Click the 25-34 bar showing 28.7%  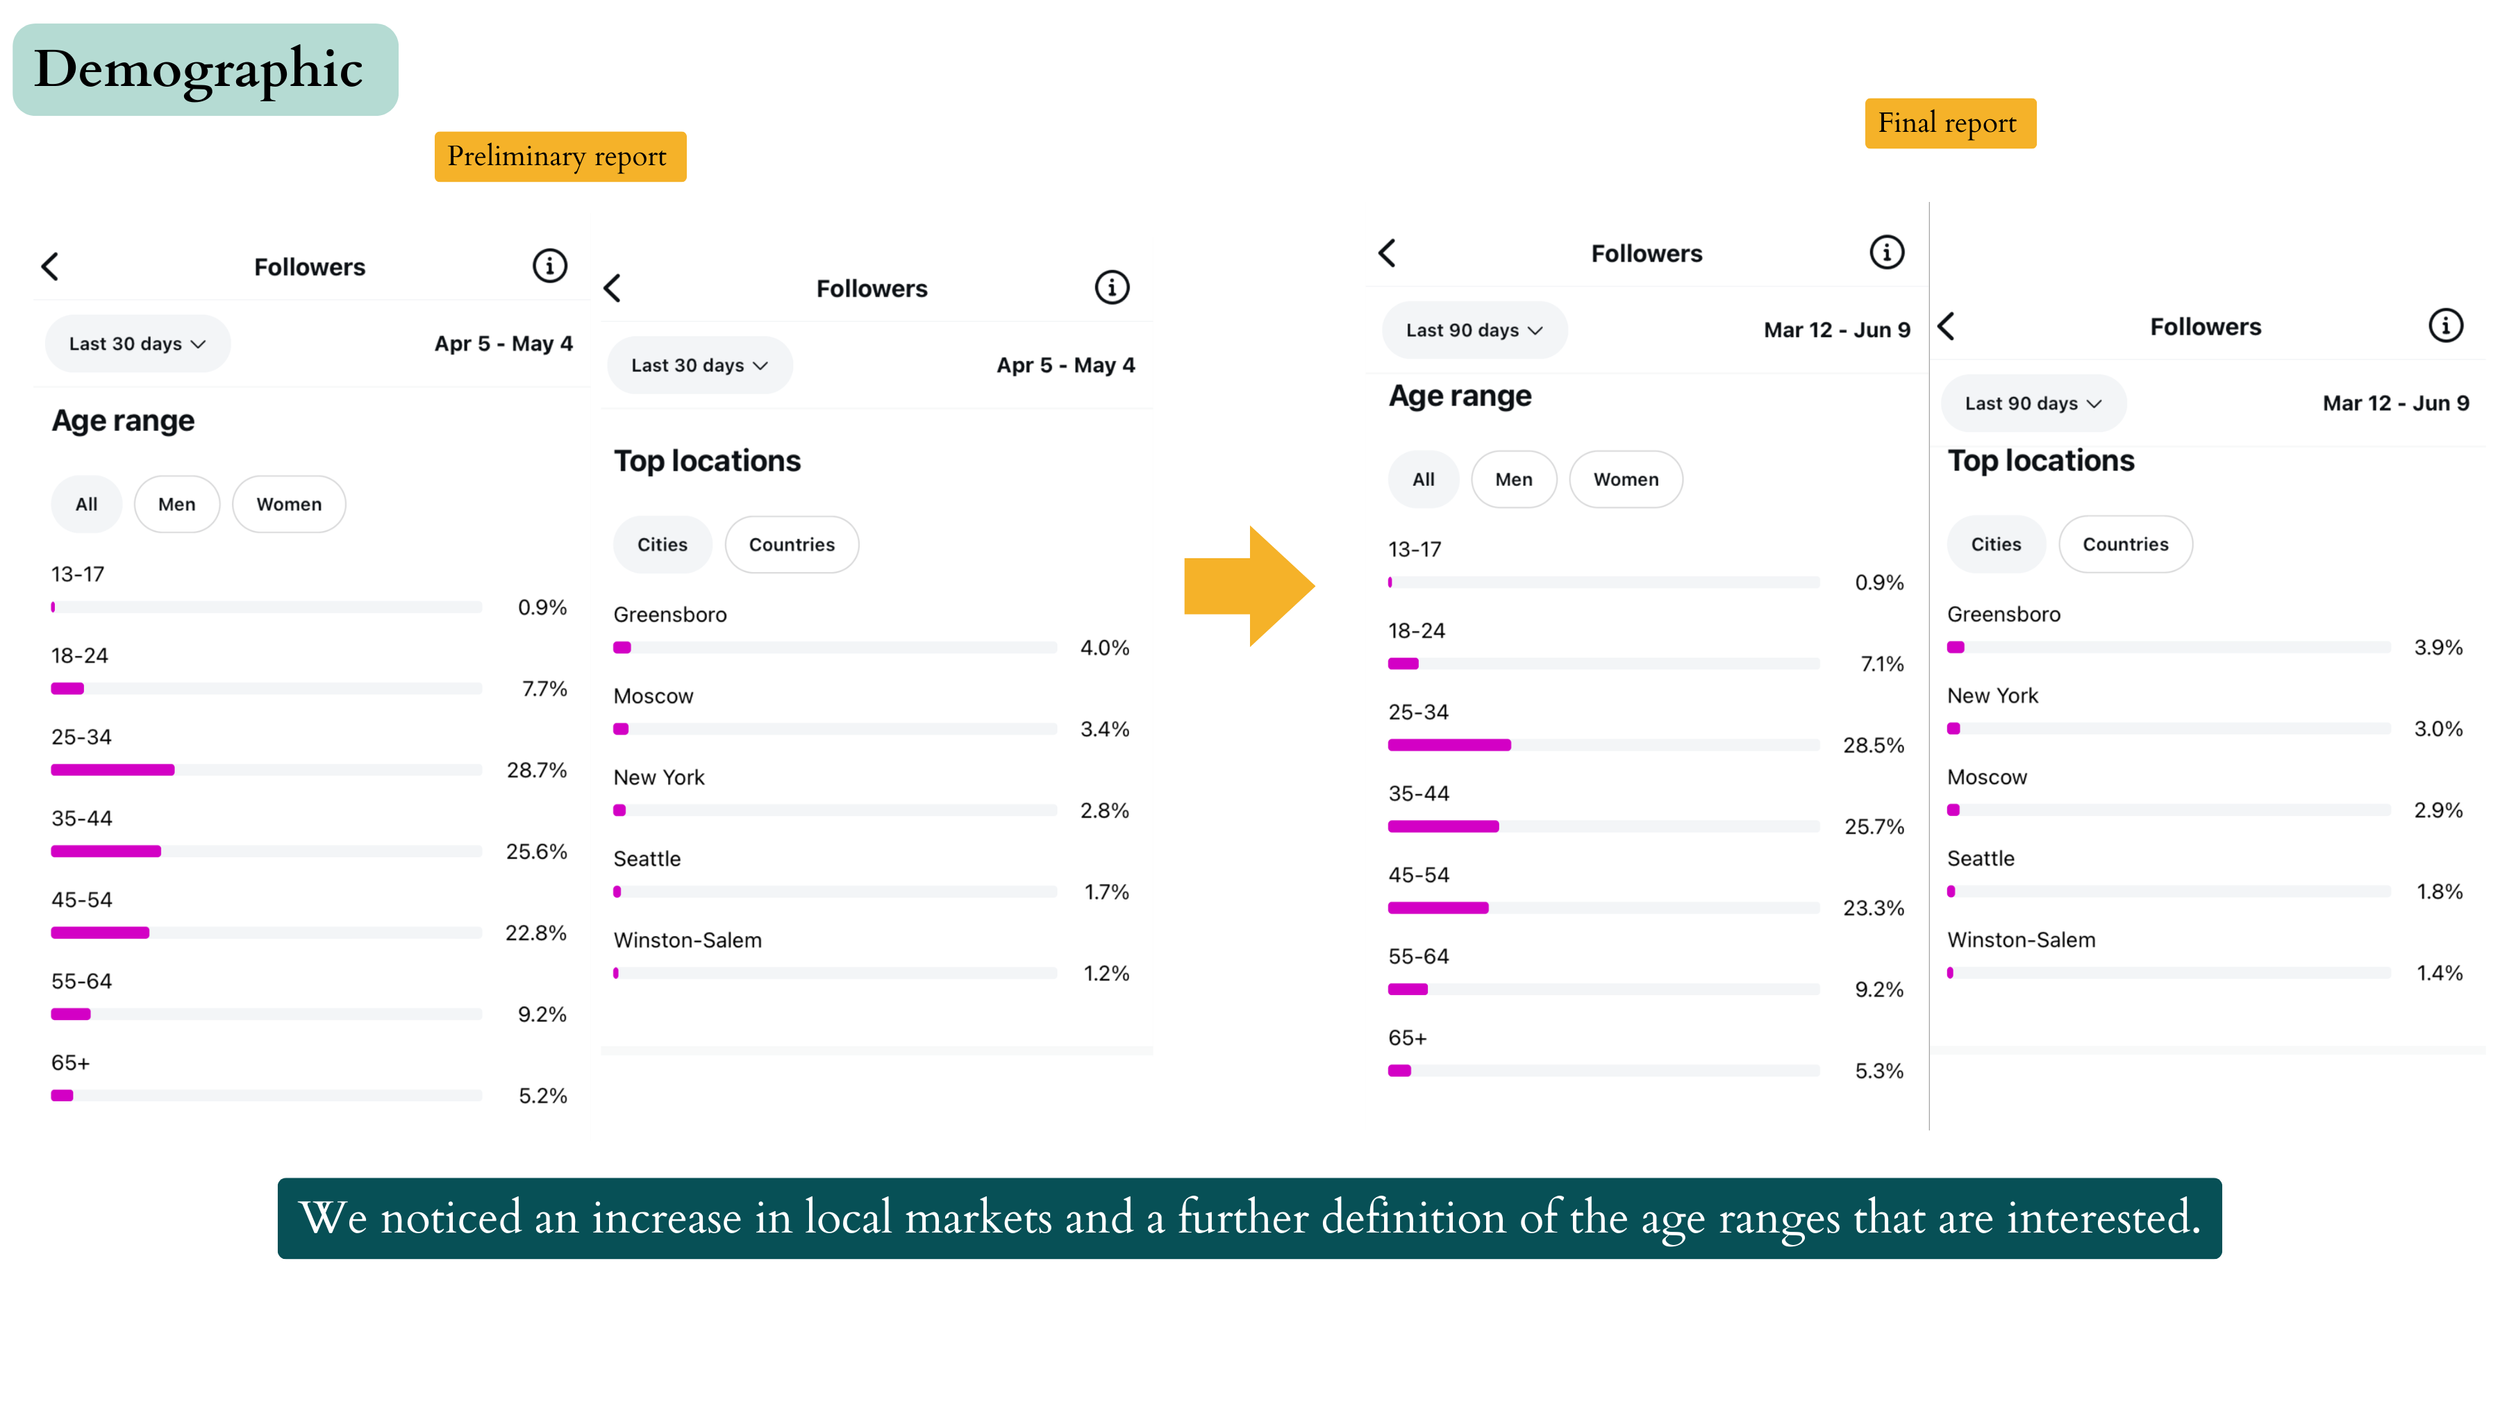113,770
